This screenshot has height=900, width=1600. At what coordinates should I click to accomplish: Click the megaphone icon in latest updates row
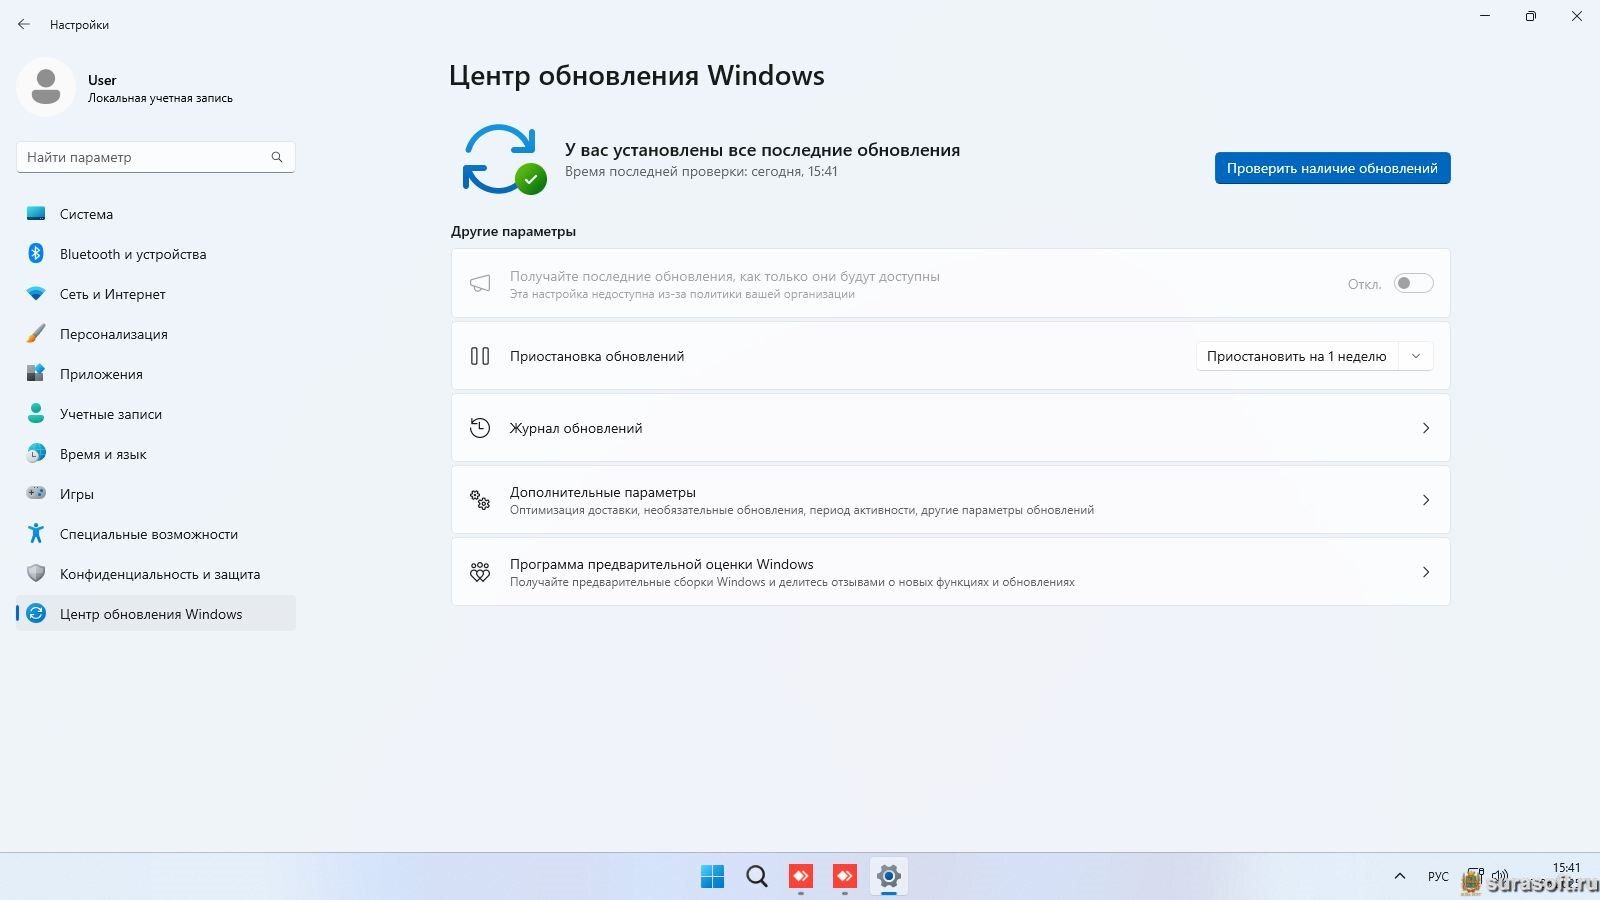(480, 284)
